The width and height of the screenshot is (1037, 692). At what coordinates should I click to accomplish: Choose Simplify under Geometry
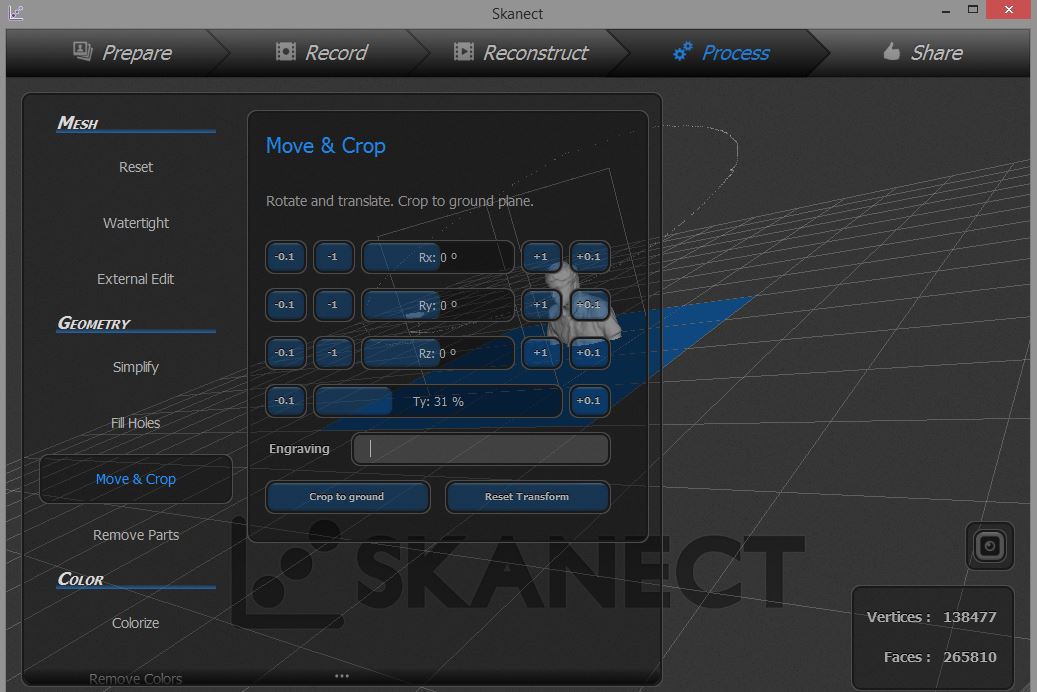[136, 367]
